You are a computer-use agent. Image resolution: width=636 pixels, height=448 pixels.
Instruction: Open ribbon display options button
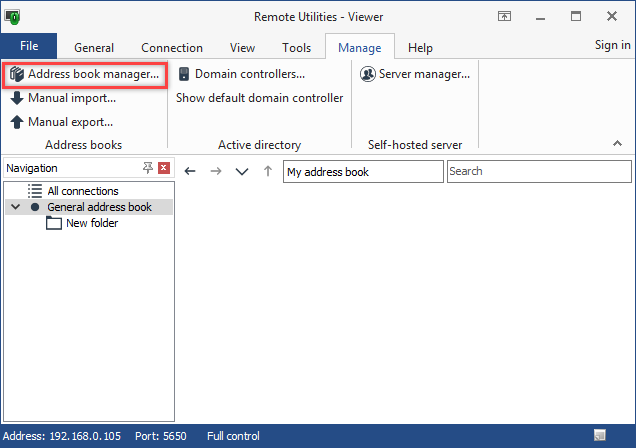505,16
